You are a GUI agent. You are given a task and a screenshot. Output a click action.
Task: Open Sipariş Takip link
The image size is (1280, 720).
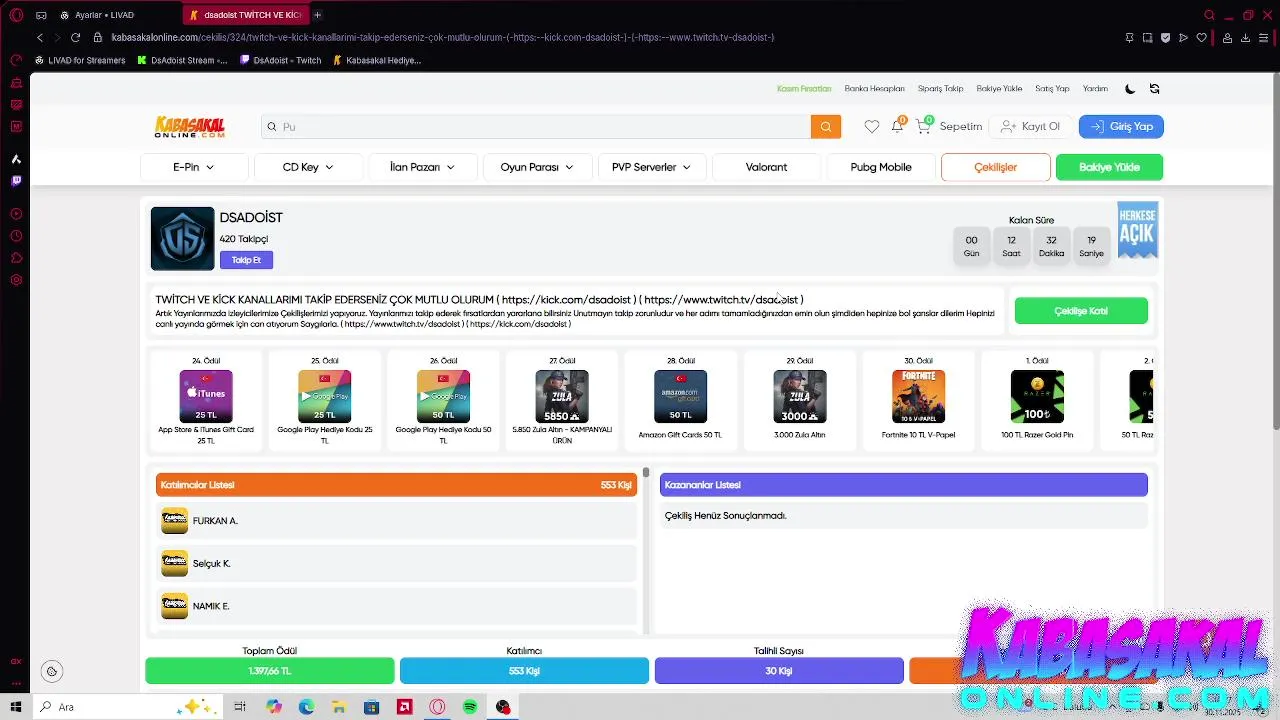point(940,89)
